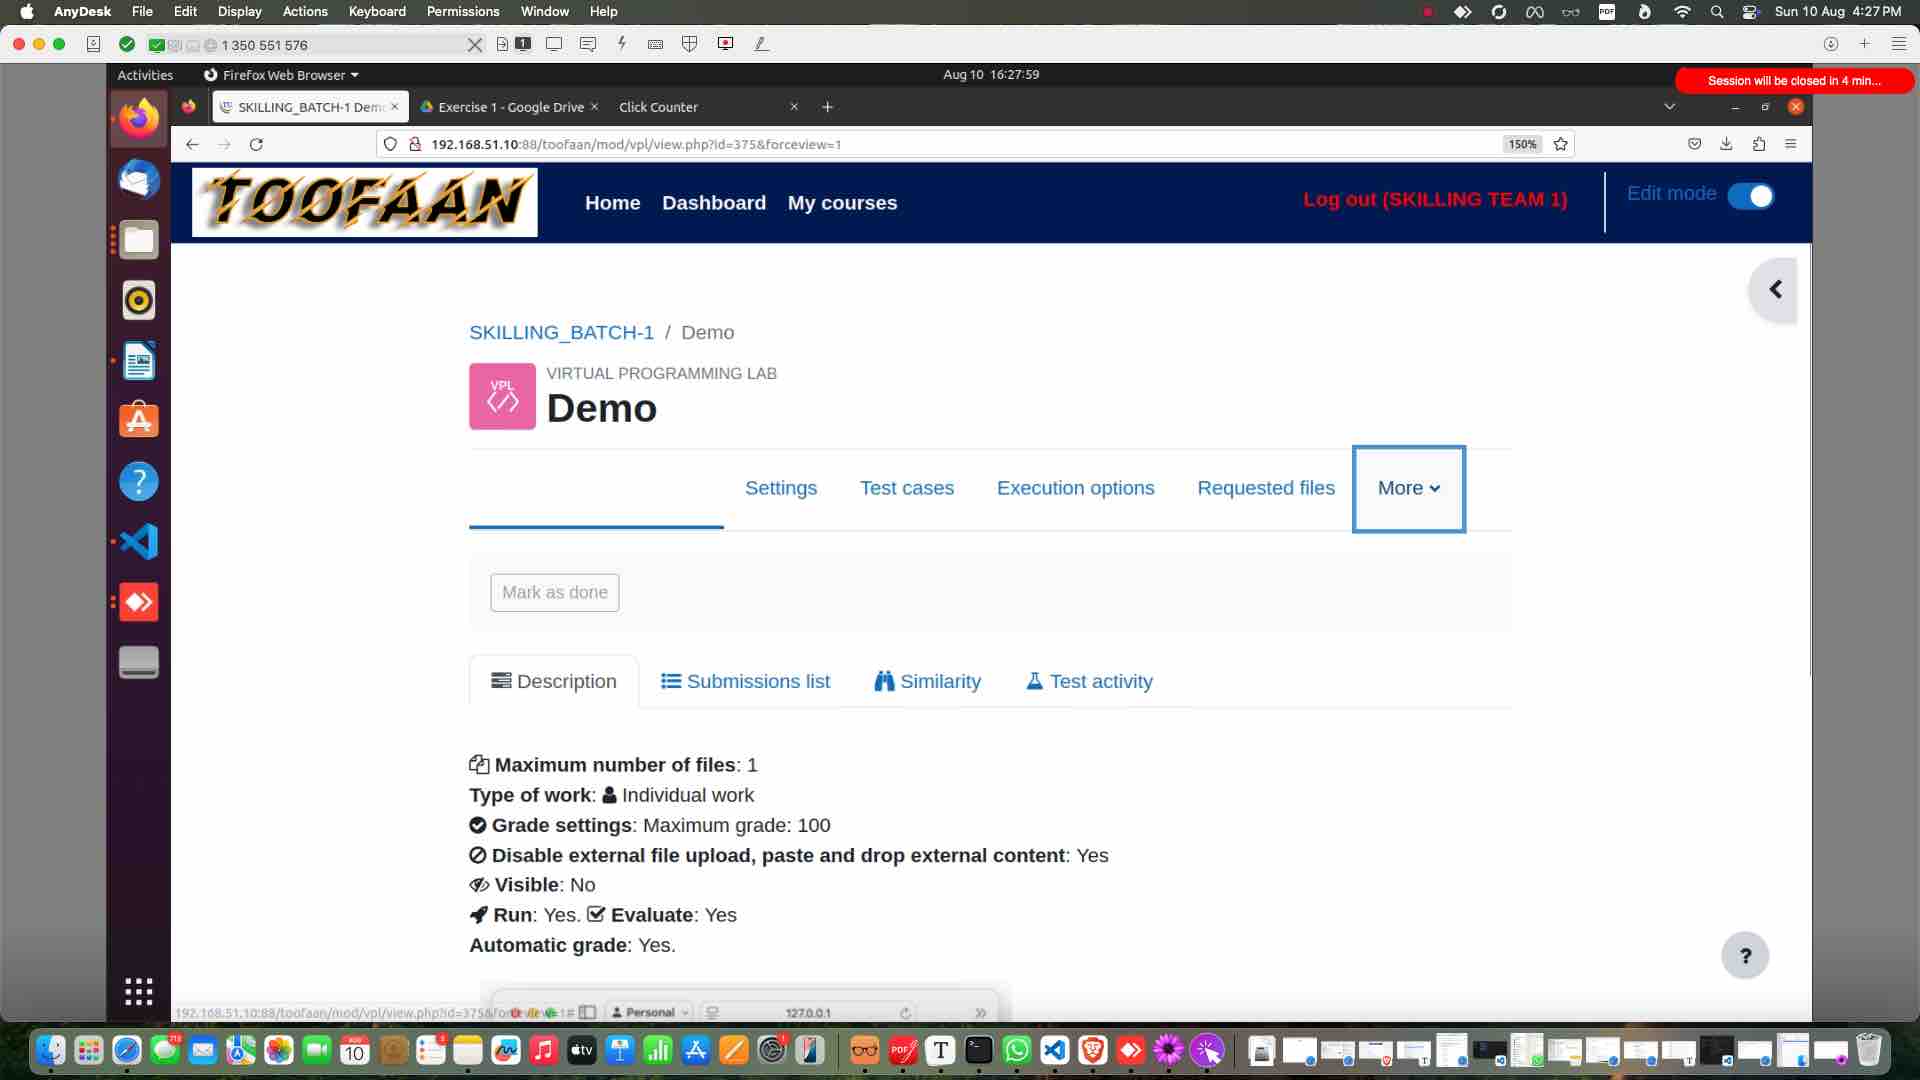This screenshot has height=1080, width=1920.
Task: Select the Firefox icon in the Ubuntu dock
Action: [138, 117]
